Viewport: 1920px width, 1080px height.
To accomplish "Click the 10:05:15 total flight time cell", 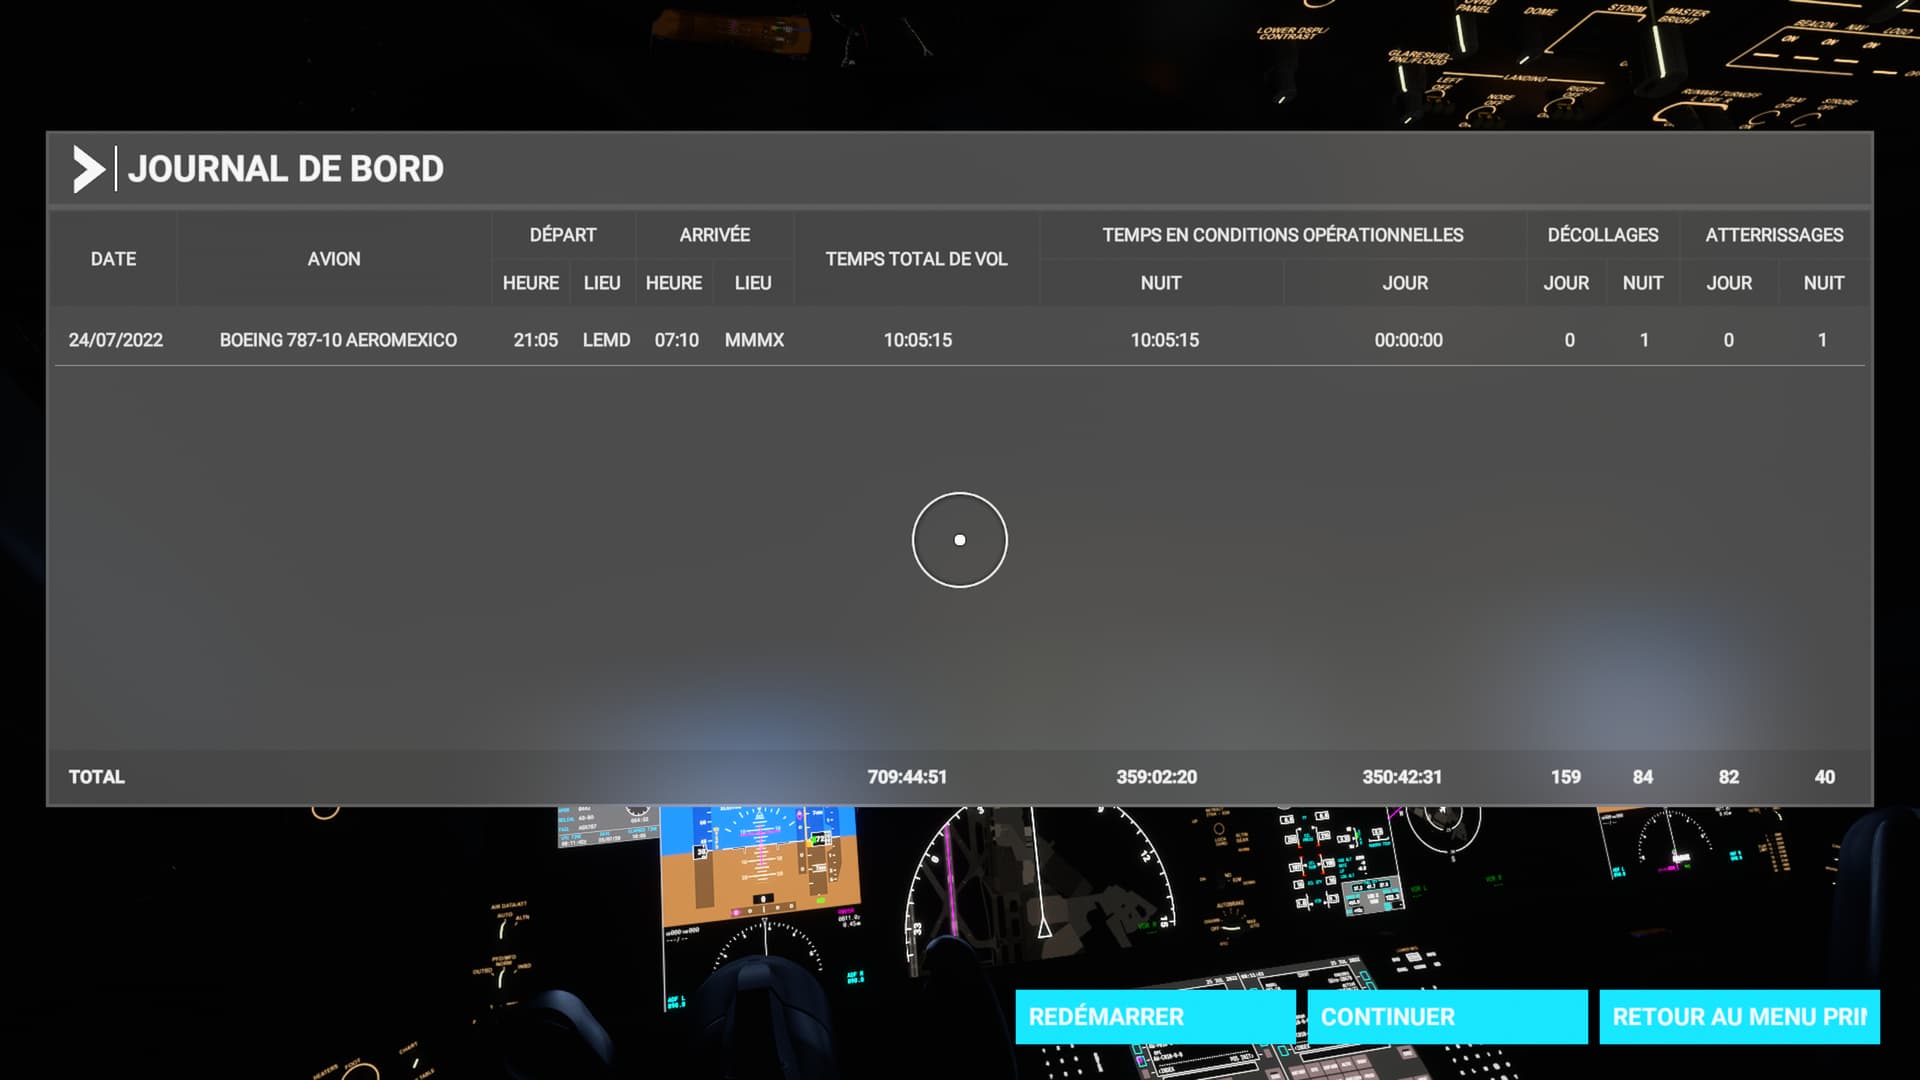I will click(x=917, y=340).
